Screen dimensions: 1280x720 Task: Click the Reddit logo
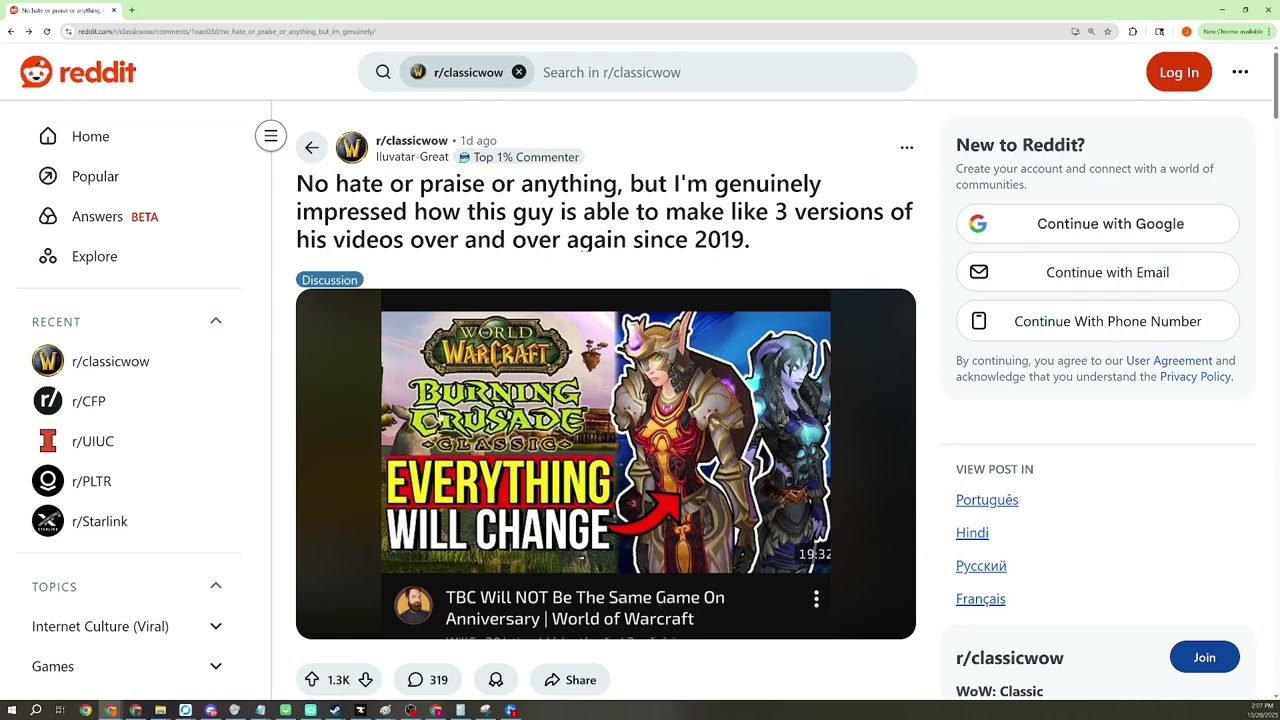pos(78,72)
